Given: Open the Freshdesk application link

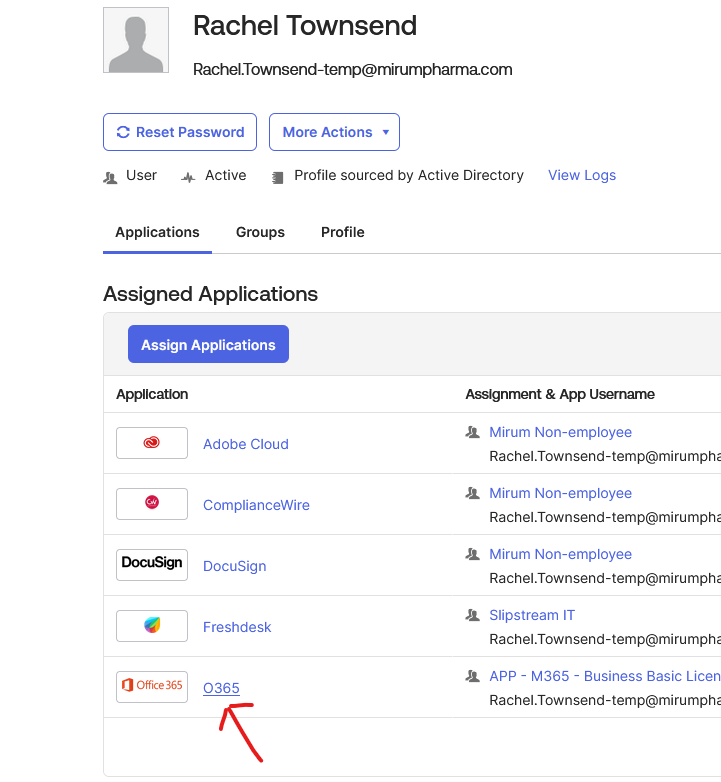Looking at the screenshot, I should (x=237, y=627).
